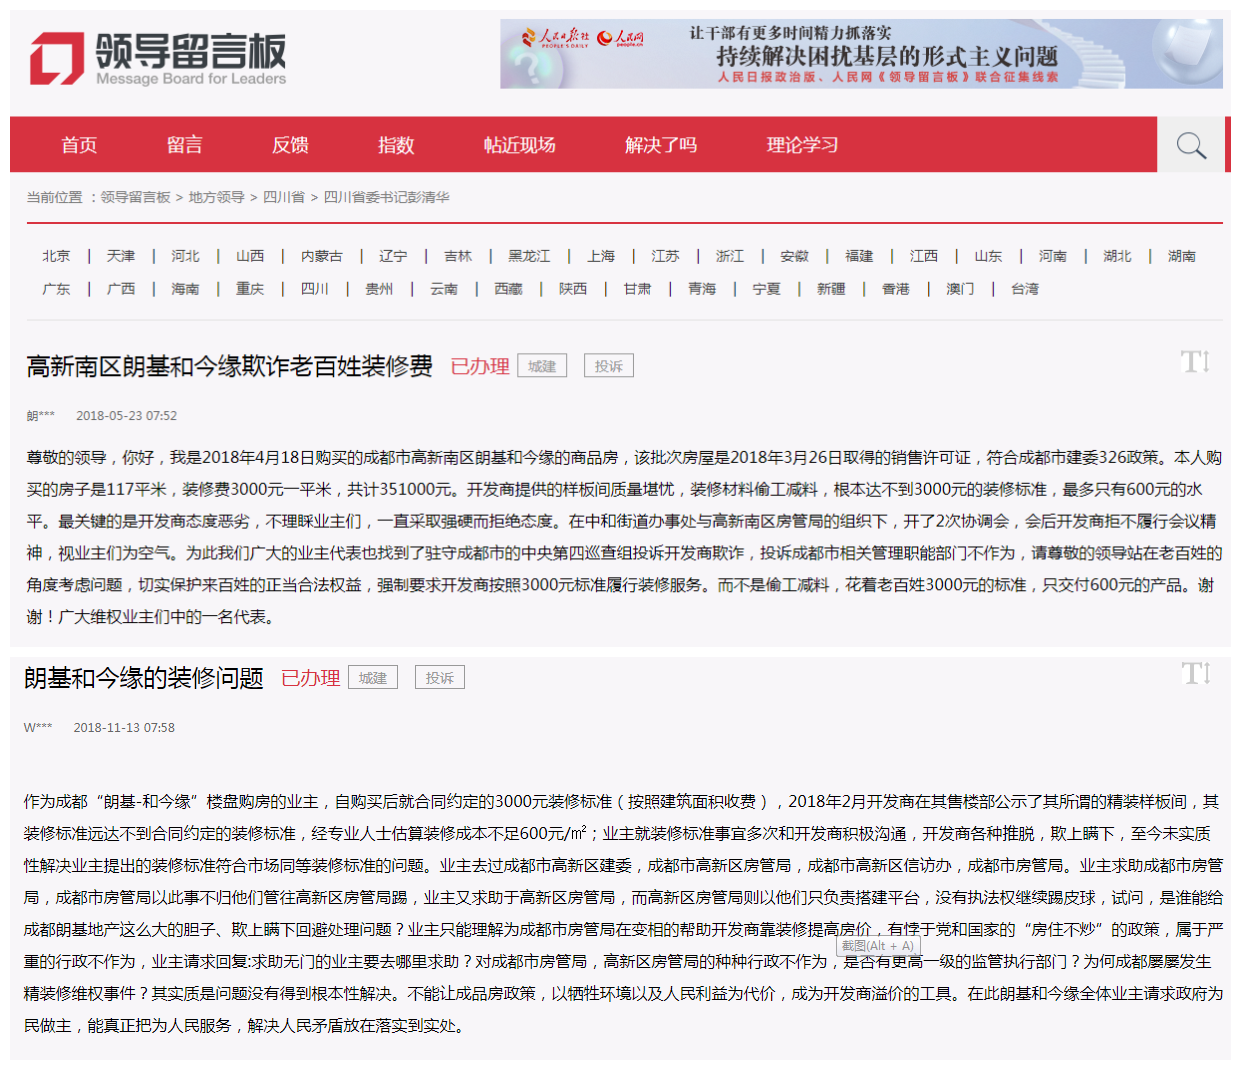Viewport: 1241px width, 1070px height.
Task: Click 投诉 tag on first post
Action: click(609, 366)
